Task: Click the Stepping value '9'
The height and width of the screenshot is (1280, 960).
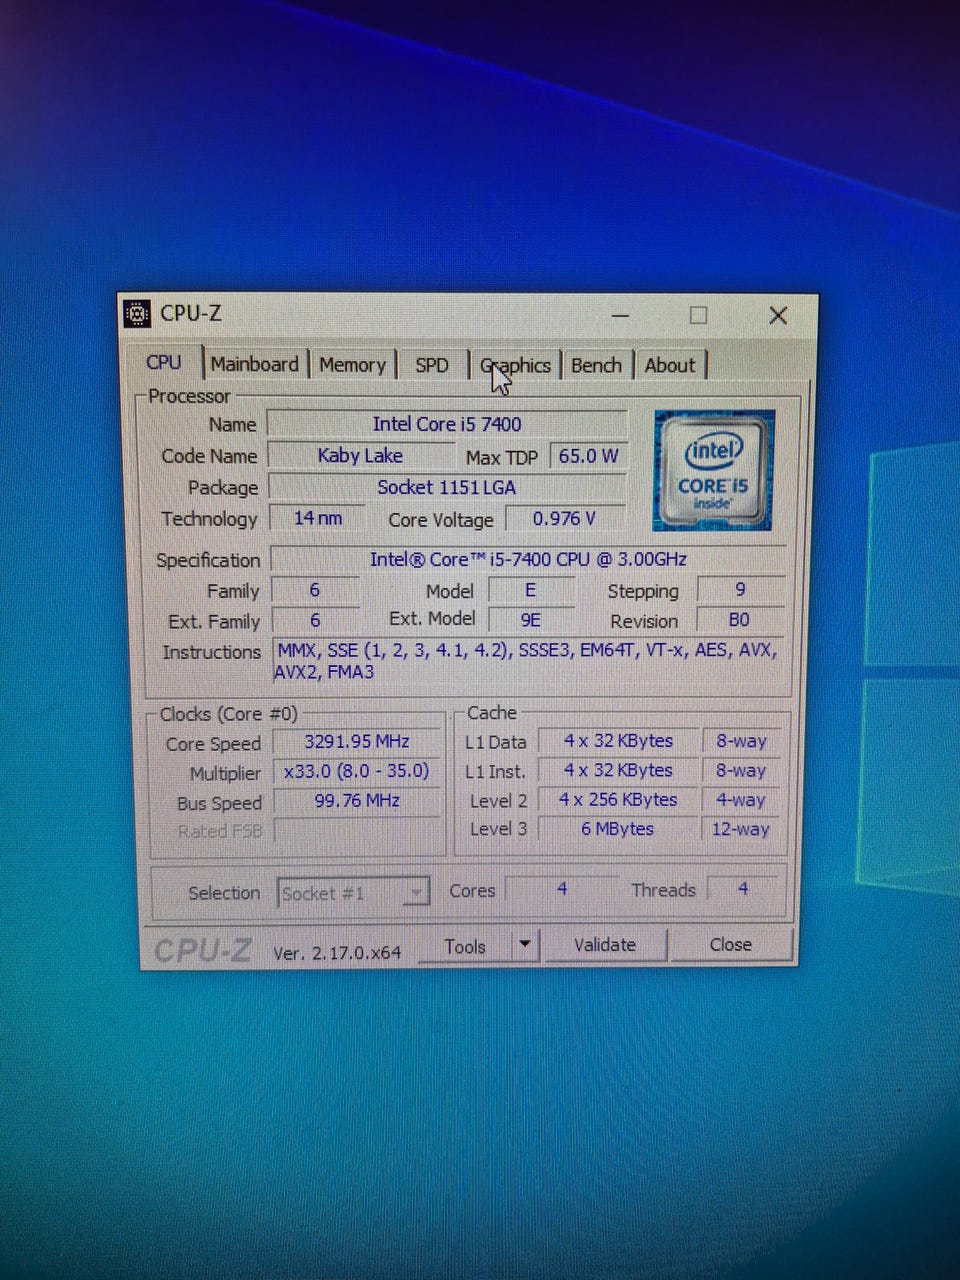Action: coord(740,589)
